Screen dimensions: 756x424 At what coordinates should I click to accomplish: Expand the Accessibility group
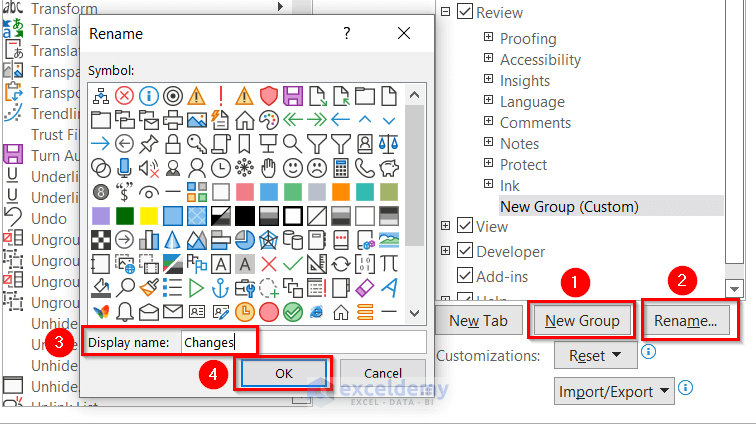pos(488,58)
